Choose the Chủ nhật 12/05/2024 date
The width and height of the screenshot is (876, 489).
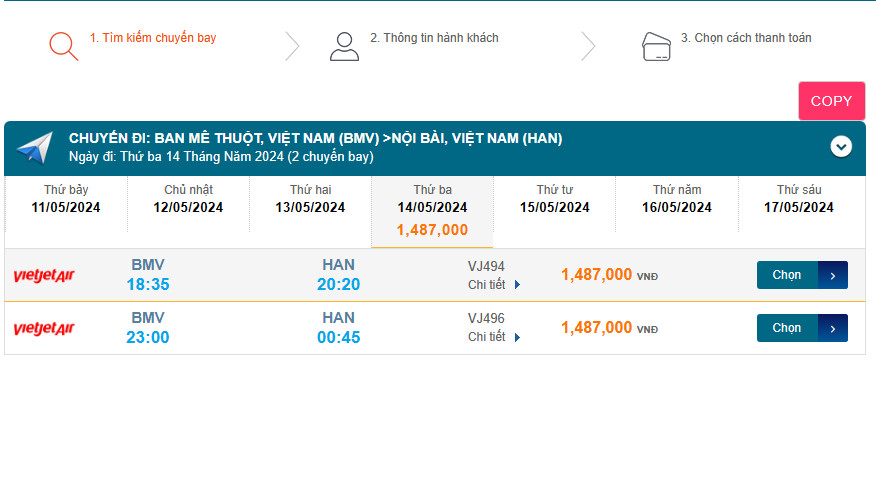click(x=188, y=199)
